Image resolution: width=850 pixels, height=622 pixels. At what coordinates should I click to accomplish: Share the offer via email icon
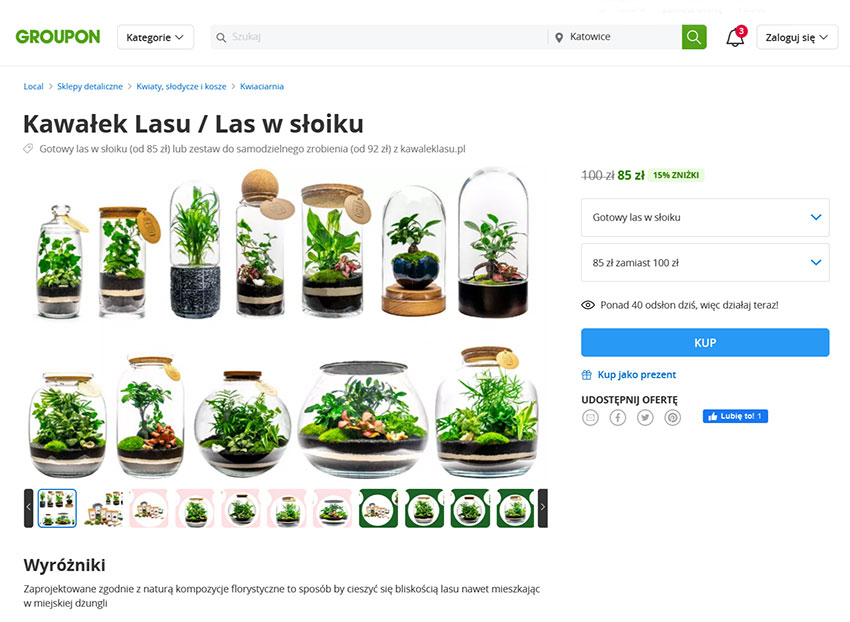tap(590, 418)
